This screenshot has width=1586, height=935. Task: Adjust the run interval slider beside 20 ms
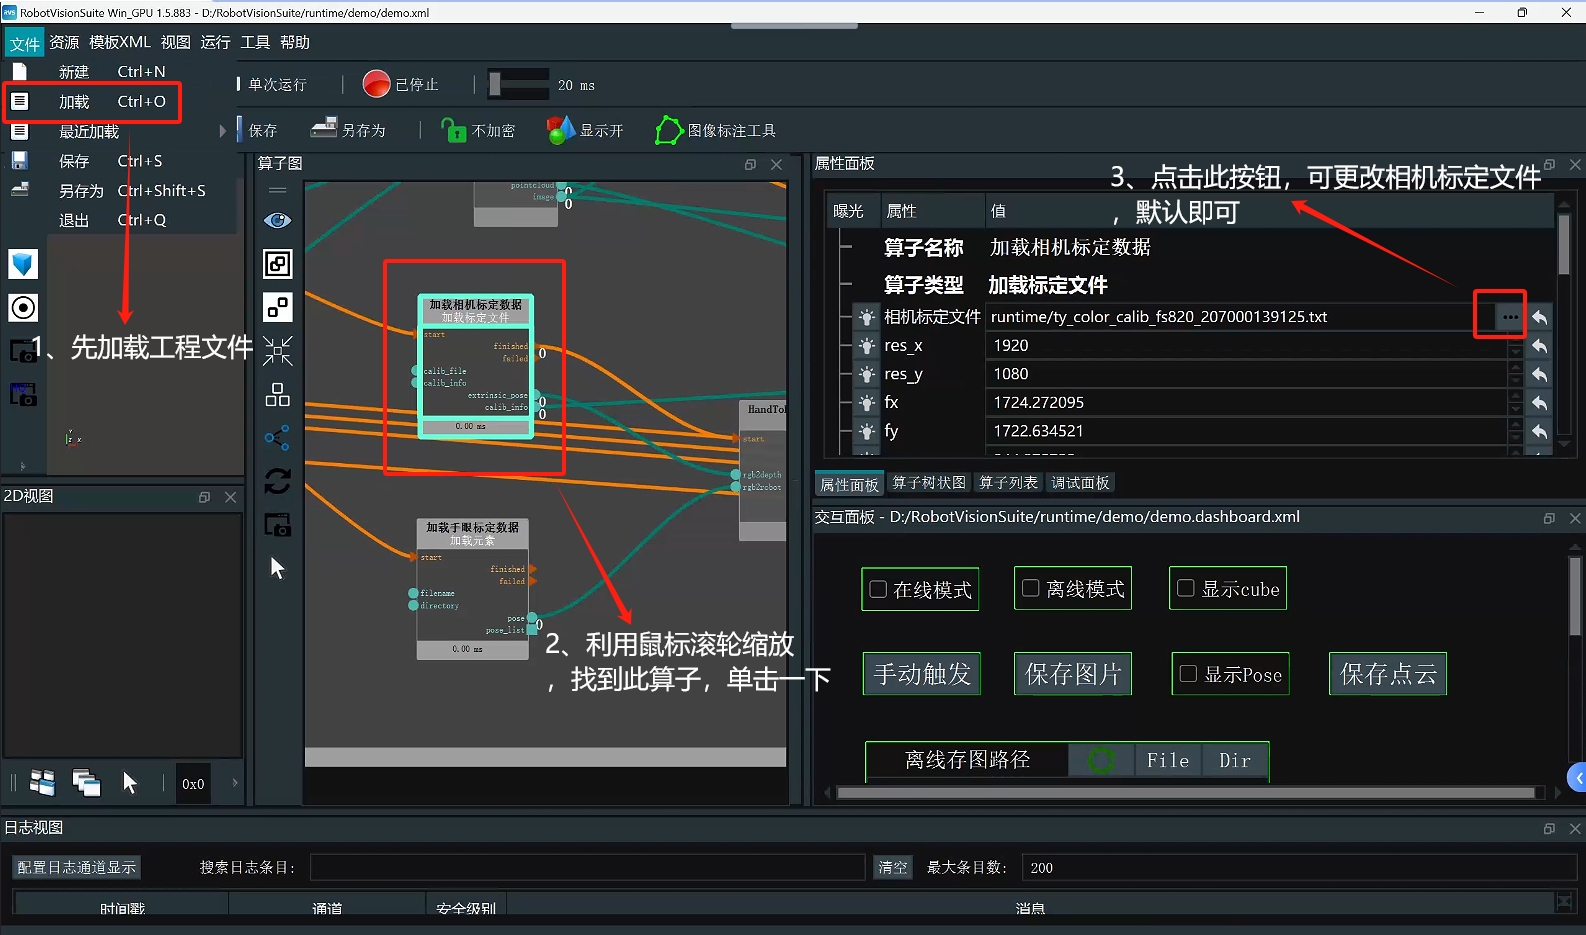pos(518,85)
